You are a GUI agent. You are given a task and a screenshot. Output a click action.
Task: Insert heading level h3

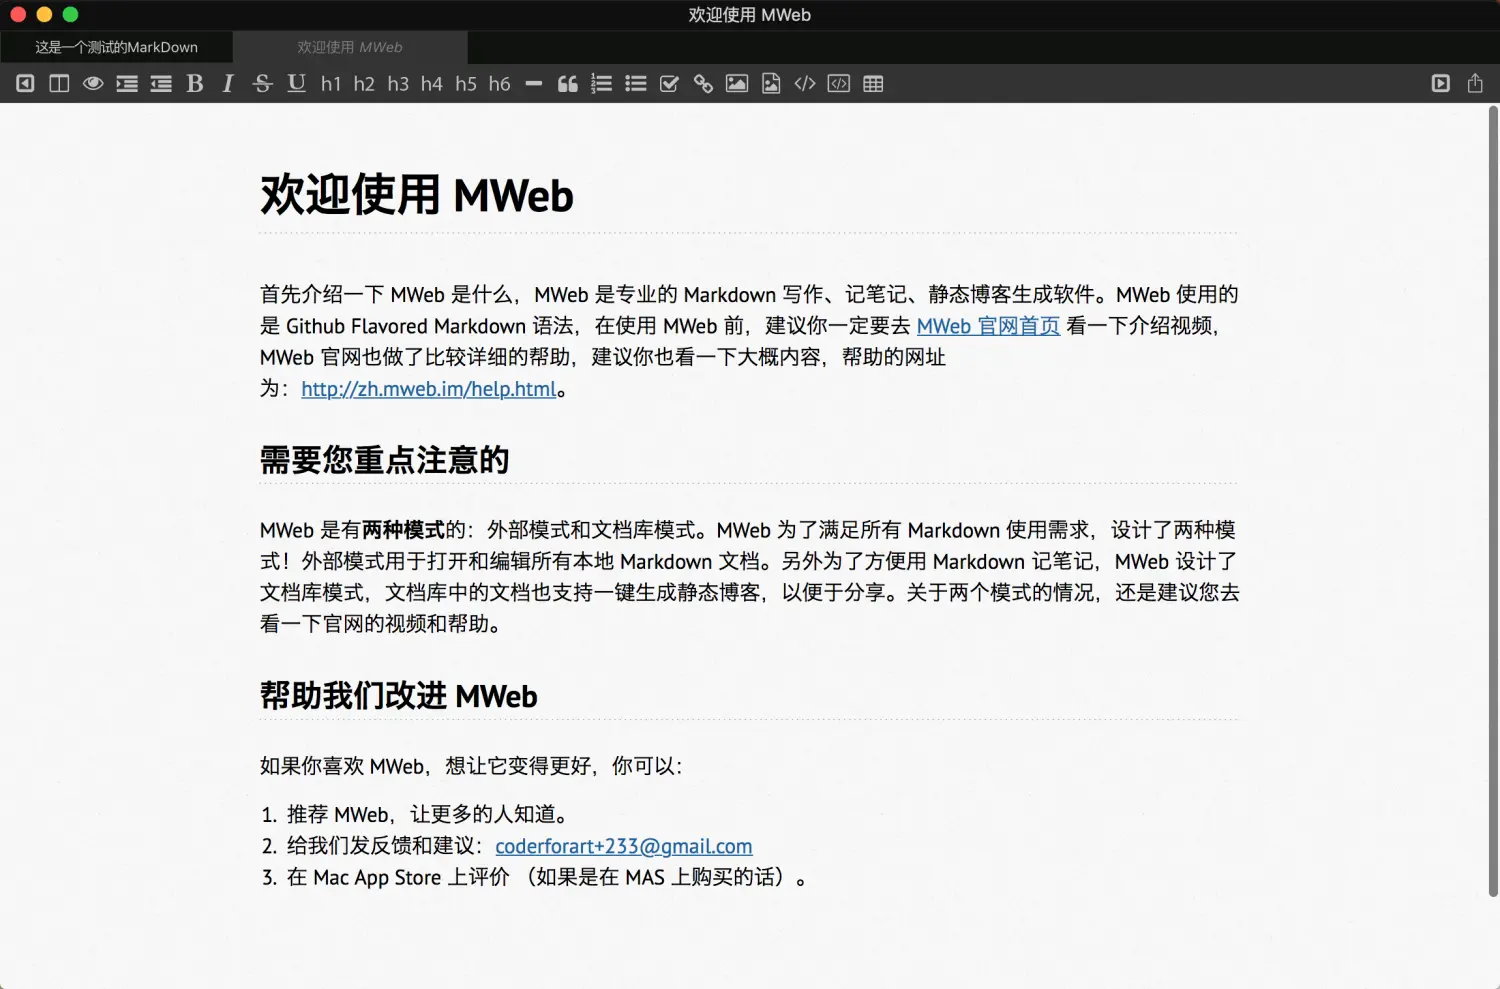[398, 84]
